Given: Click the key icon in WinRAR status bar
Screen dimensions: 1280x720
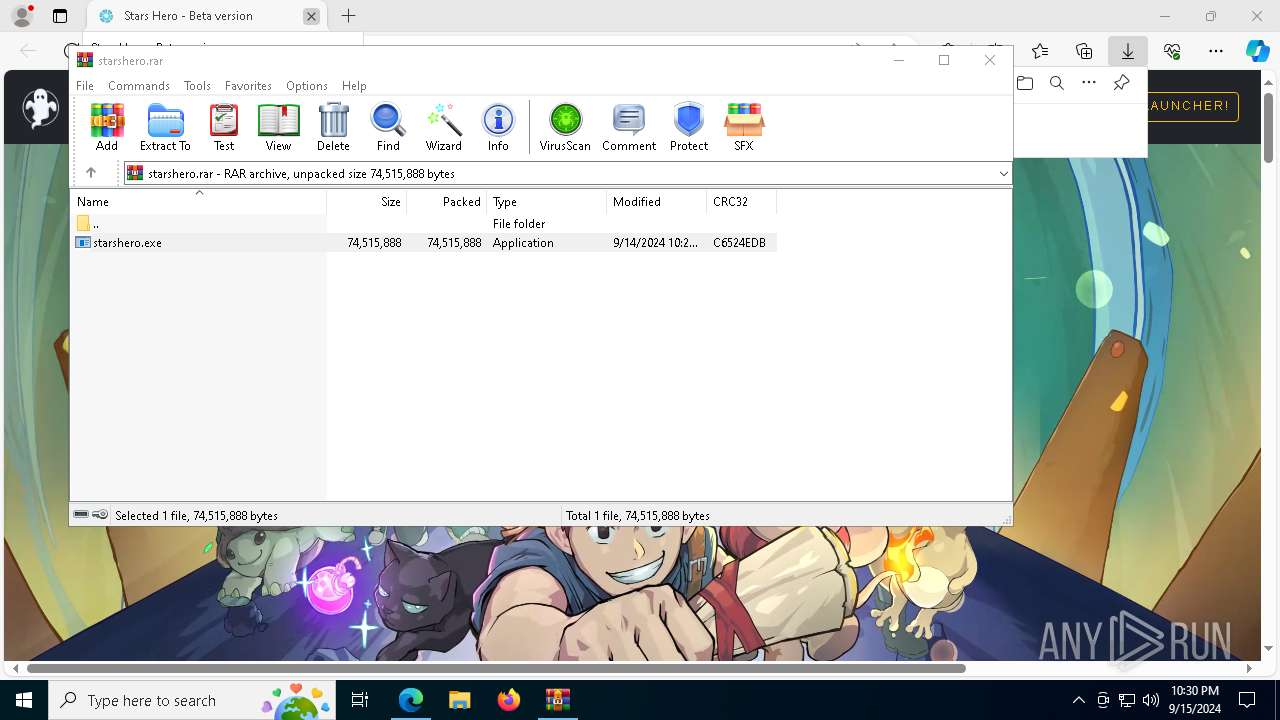Looking at the screenshot, I should [x=100, y=515].
